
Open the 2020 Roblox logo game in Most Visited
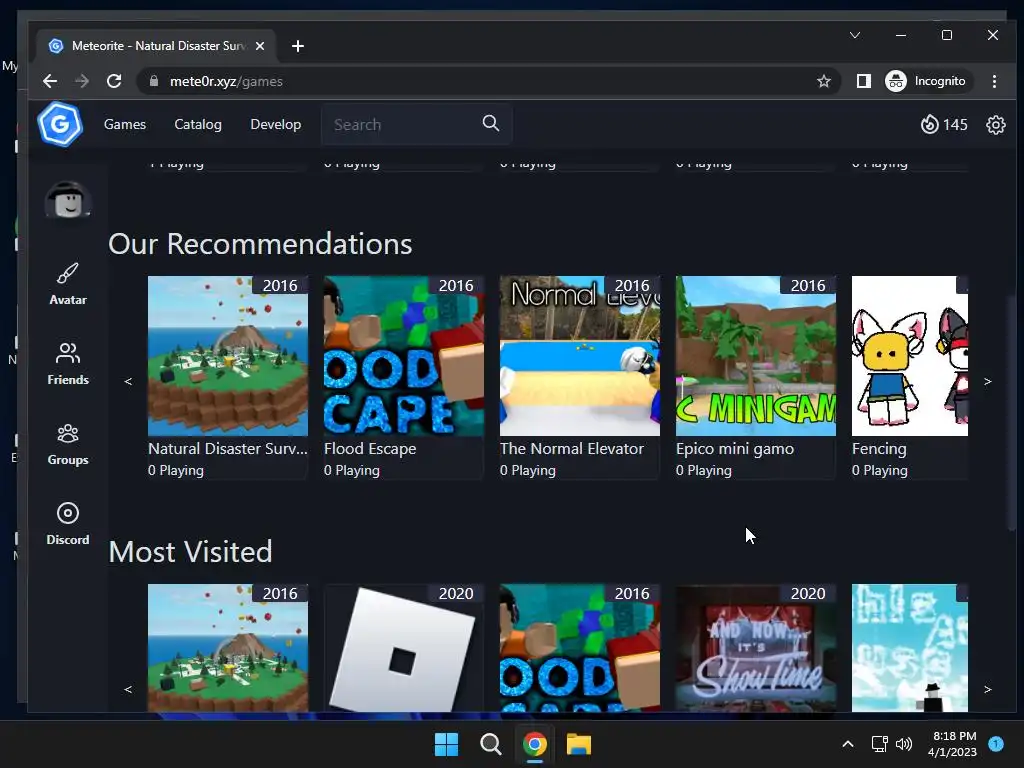click(x=404, y=648)
